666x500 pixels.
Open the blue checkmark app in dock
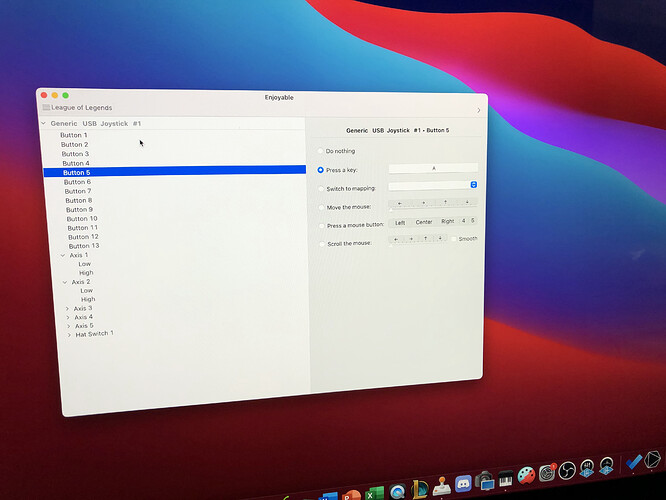[x=633, y=461]
